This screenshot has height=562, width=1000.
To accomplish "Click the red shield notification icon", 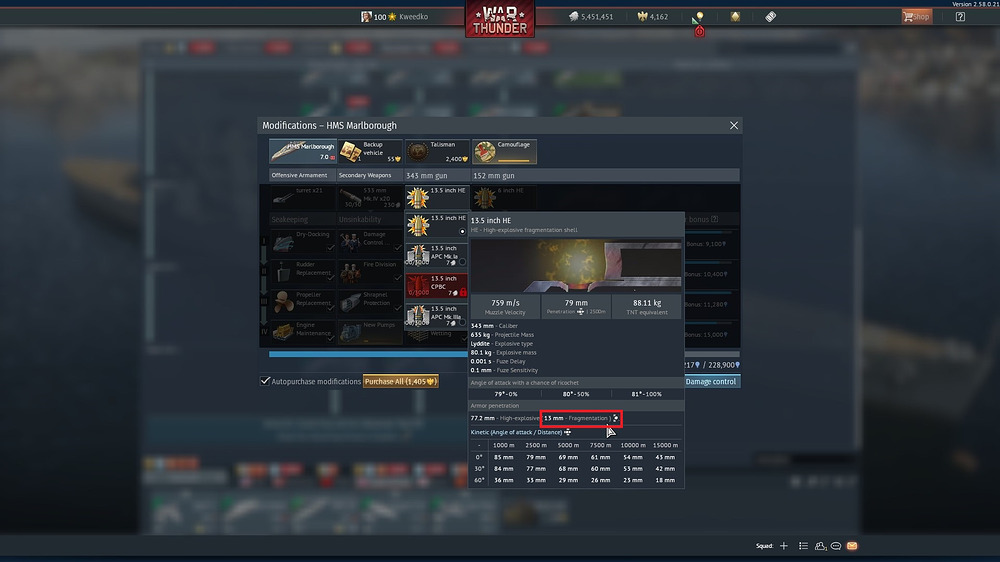I will (700, 31).
